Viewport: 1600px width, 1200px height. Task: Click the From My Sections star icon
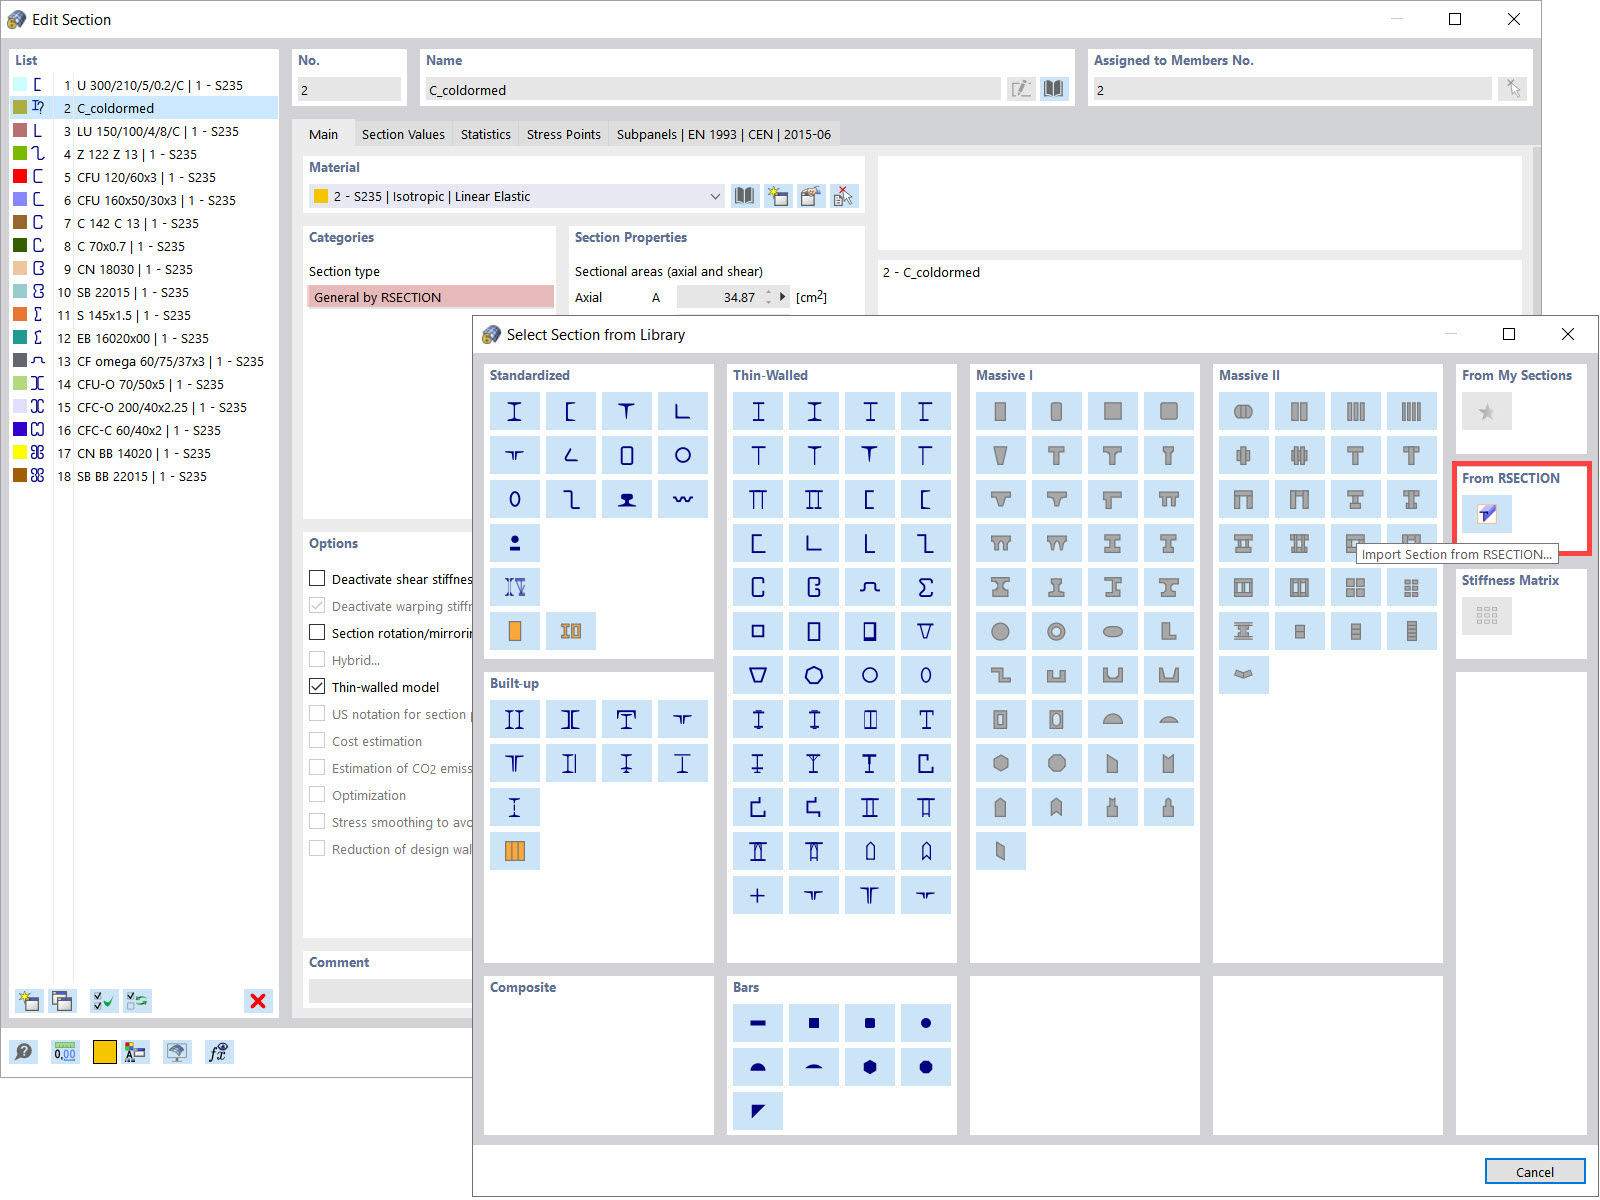[1487, 411]
